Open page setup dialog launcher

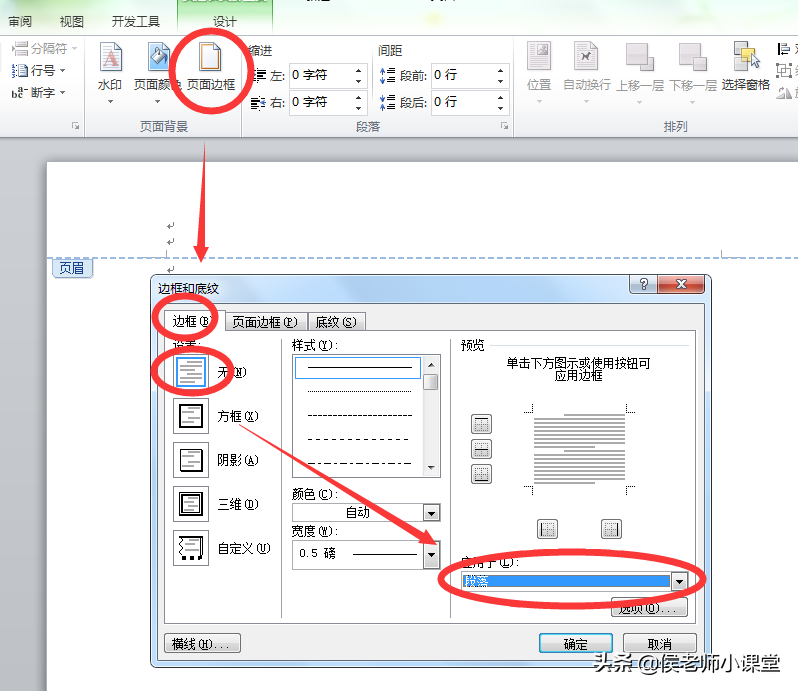click(75, 126)
